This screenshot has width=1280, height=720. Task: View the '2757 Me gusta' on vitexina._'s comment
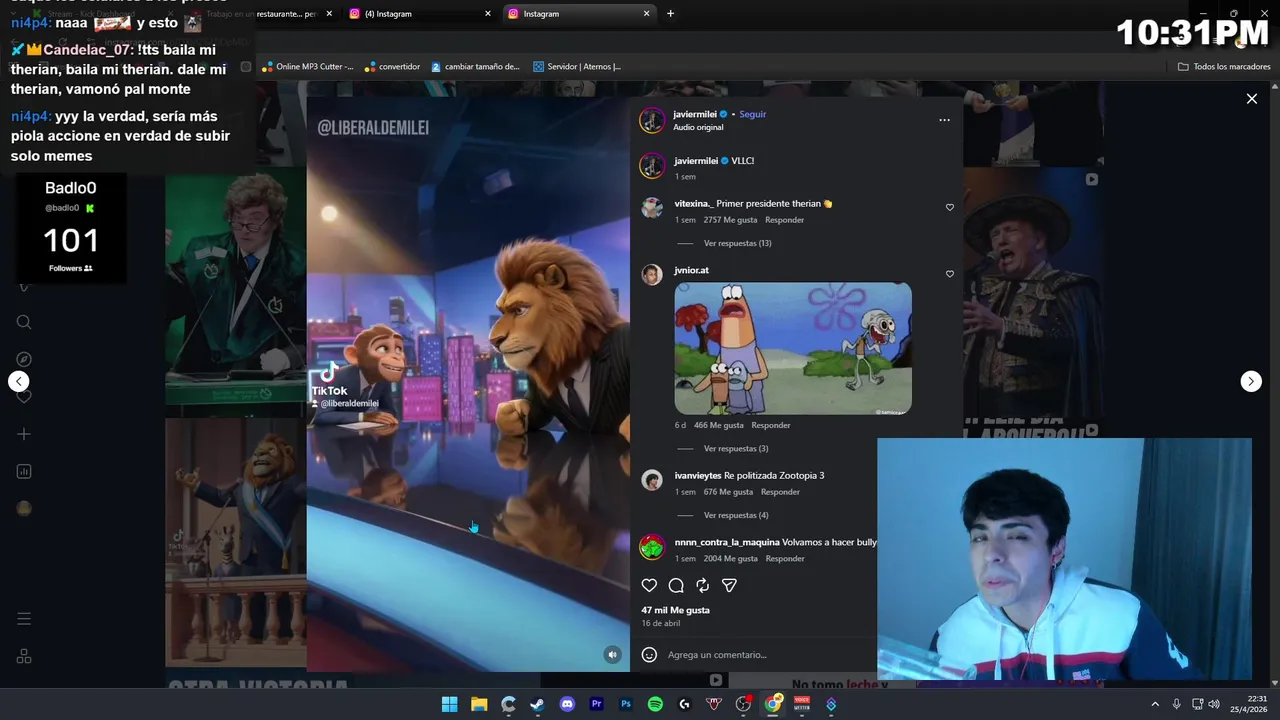730,220
